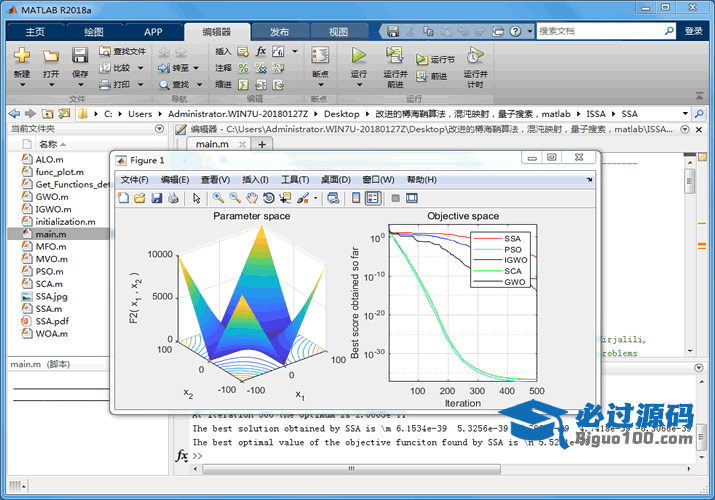Click the Zoom Out tool in Figure 1

click(x=235, y=198)
